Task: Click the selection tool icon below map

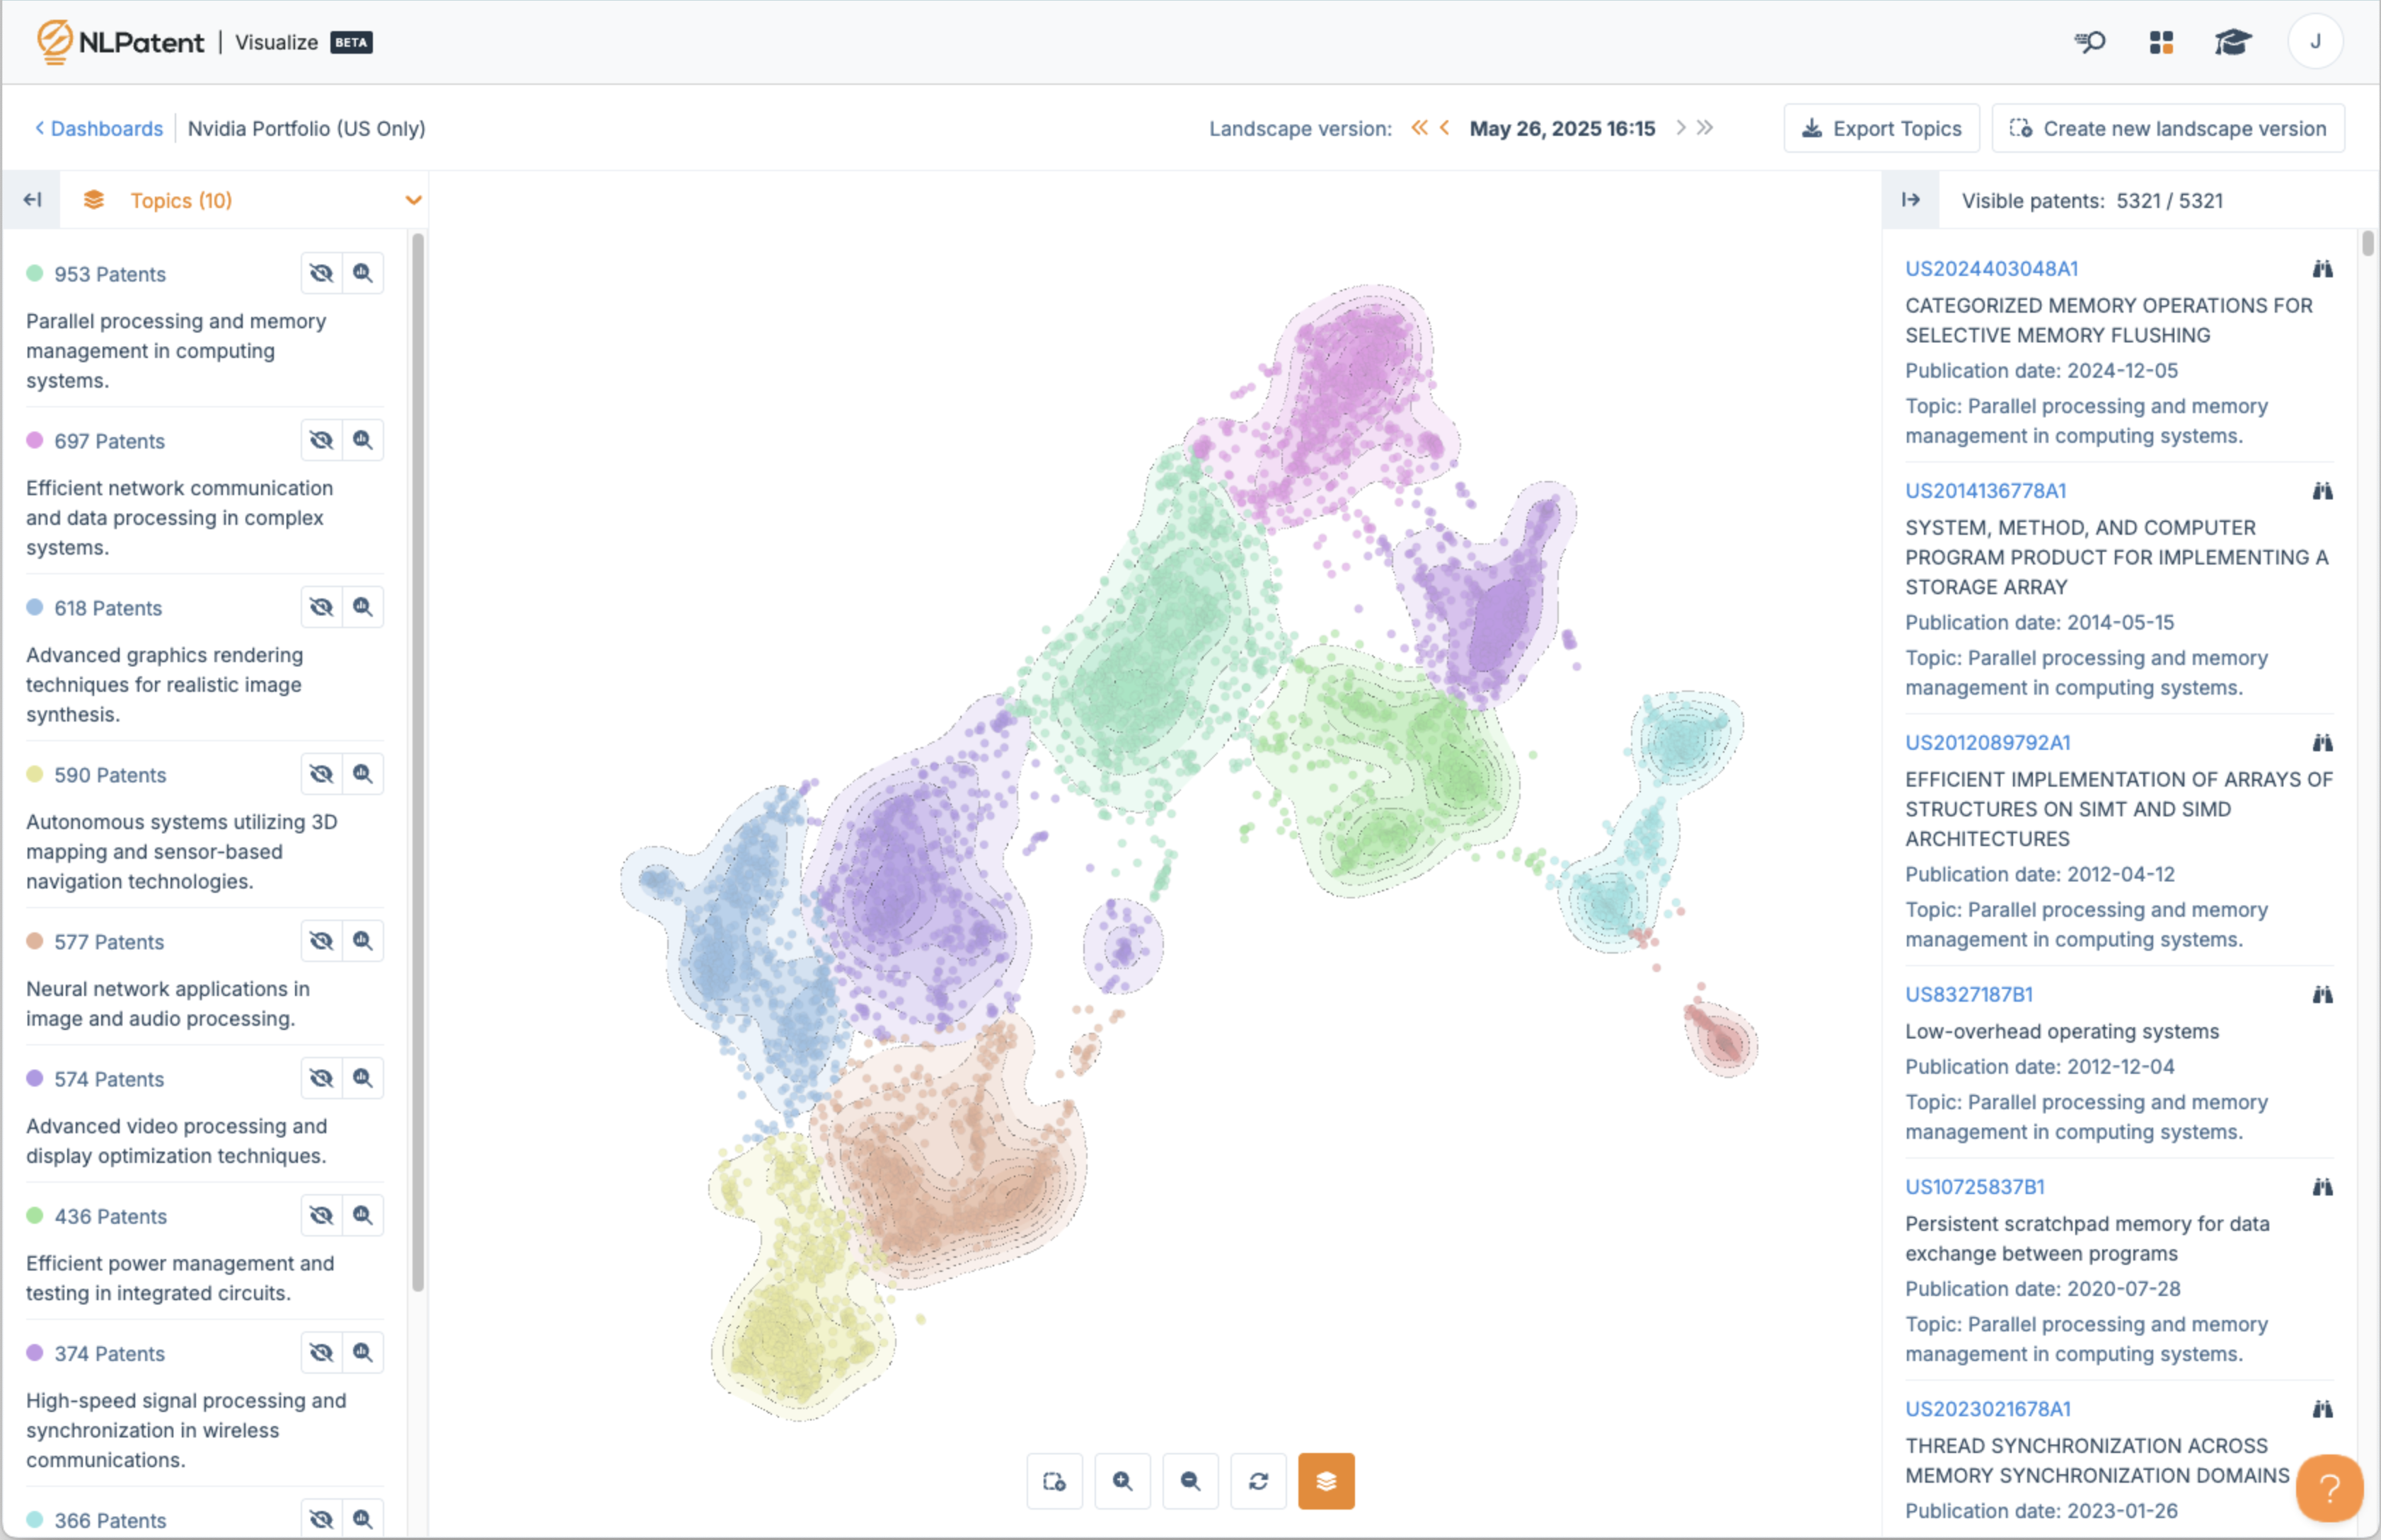Action: pyautogui.click(x=1054, y=1481)
